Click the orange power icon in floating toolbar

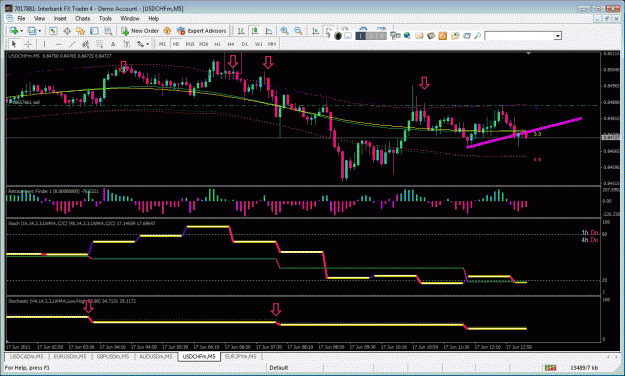point(442,36)
